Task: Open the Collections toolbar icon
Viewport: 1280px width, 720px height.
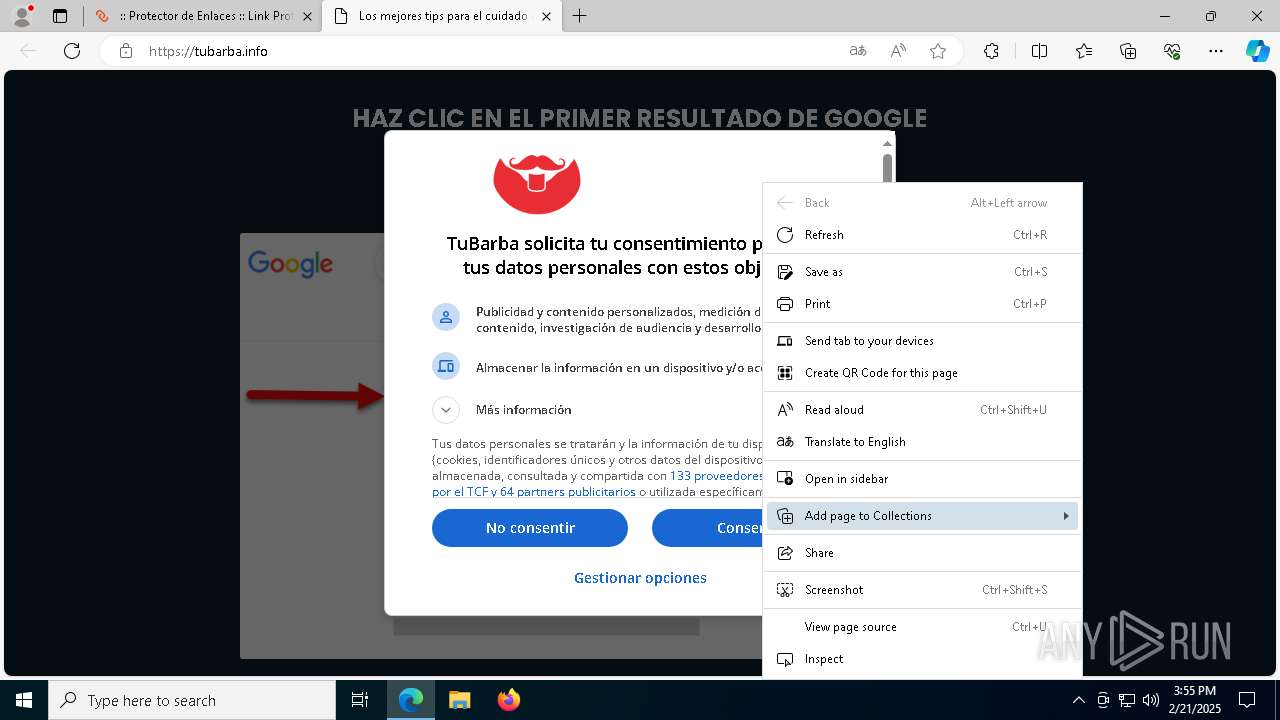Action: [1128, 51]
